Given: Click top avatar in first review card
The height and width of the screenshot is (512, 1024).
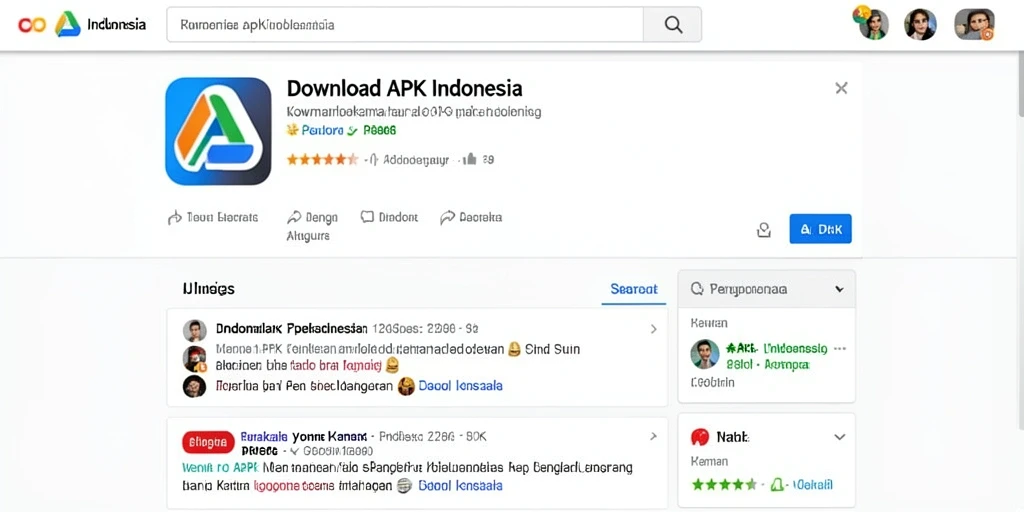Looking at the screenshot, I should pyautogui.click(x=195, y=330).
